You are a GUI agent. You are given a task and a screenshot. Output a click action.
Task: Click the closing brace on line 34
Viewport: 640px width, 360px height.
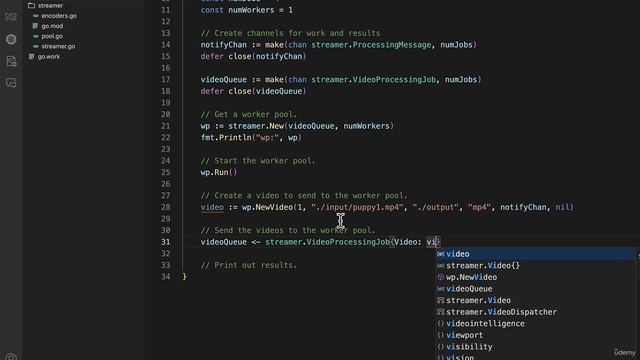coord(184,277)
